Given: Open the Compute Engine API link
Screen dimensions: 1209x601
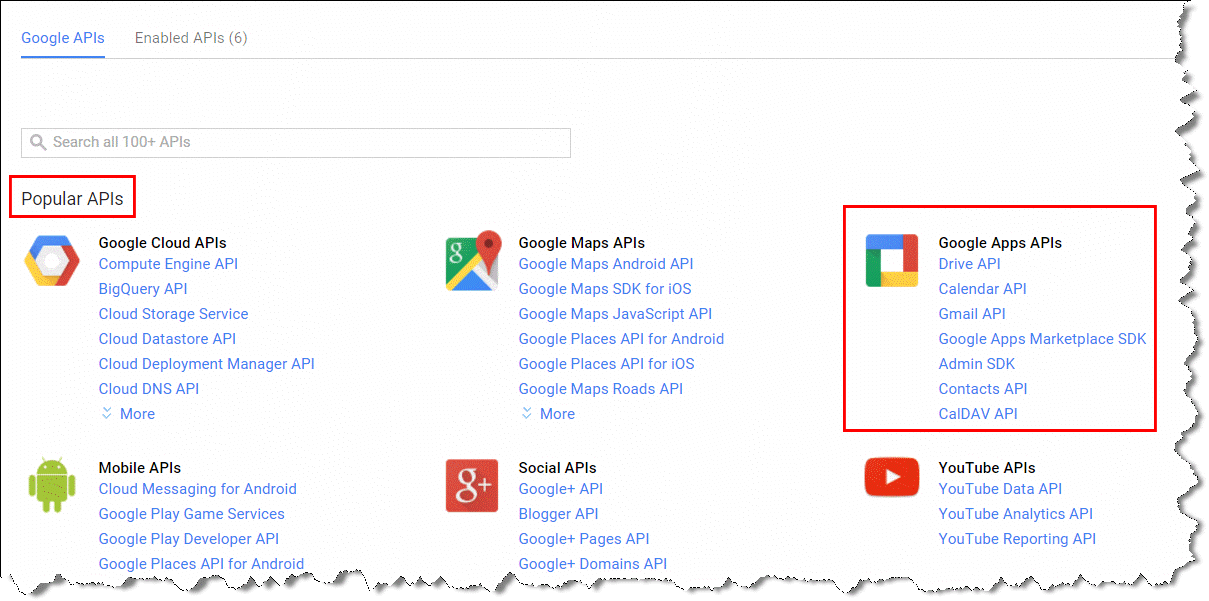Looking at the screenshot, I should pos(169,264).
